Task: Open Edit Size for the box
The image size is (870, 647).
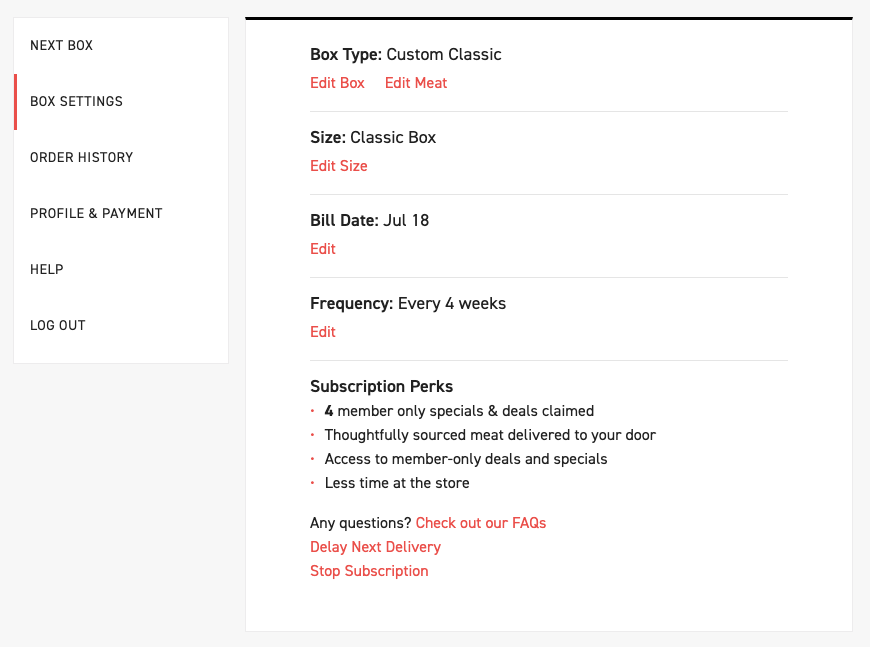Action: click(339, 166)
